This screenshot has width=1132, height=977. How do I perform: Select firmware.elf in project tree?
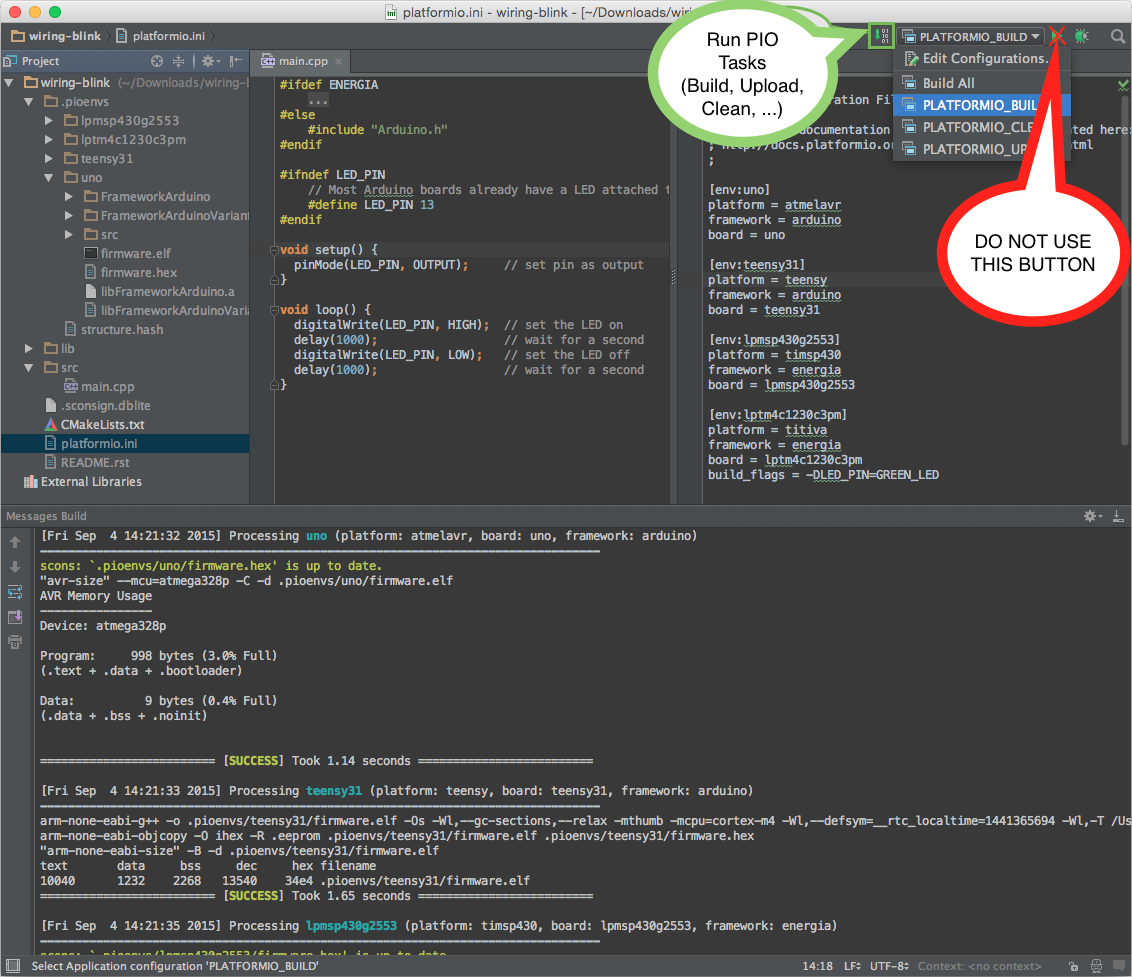127,253
